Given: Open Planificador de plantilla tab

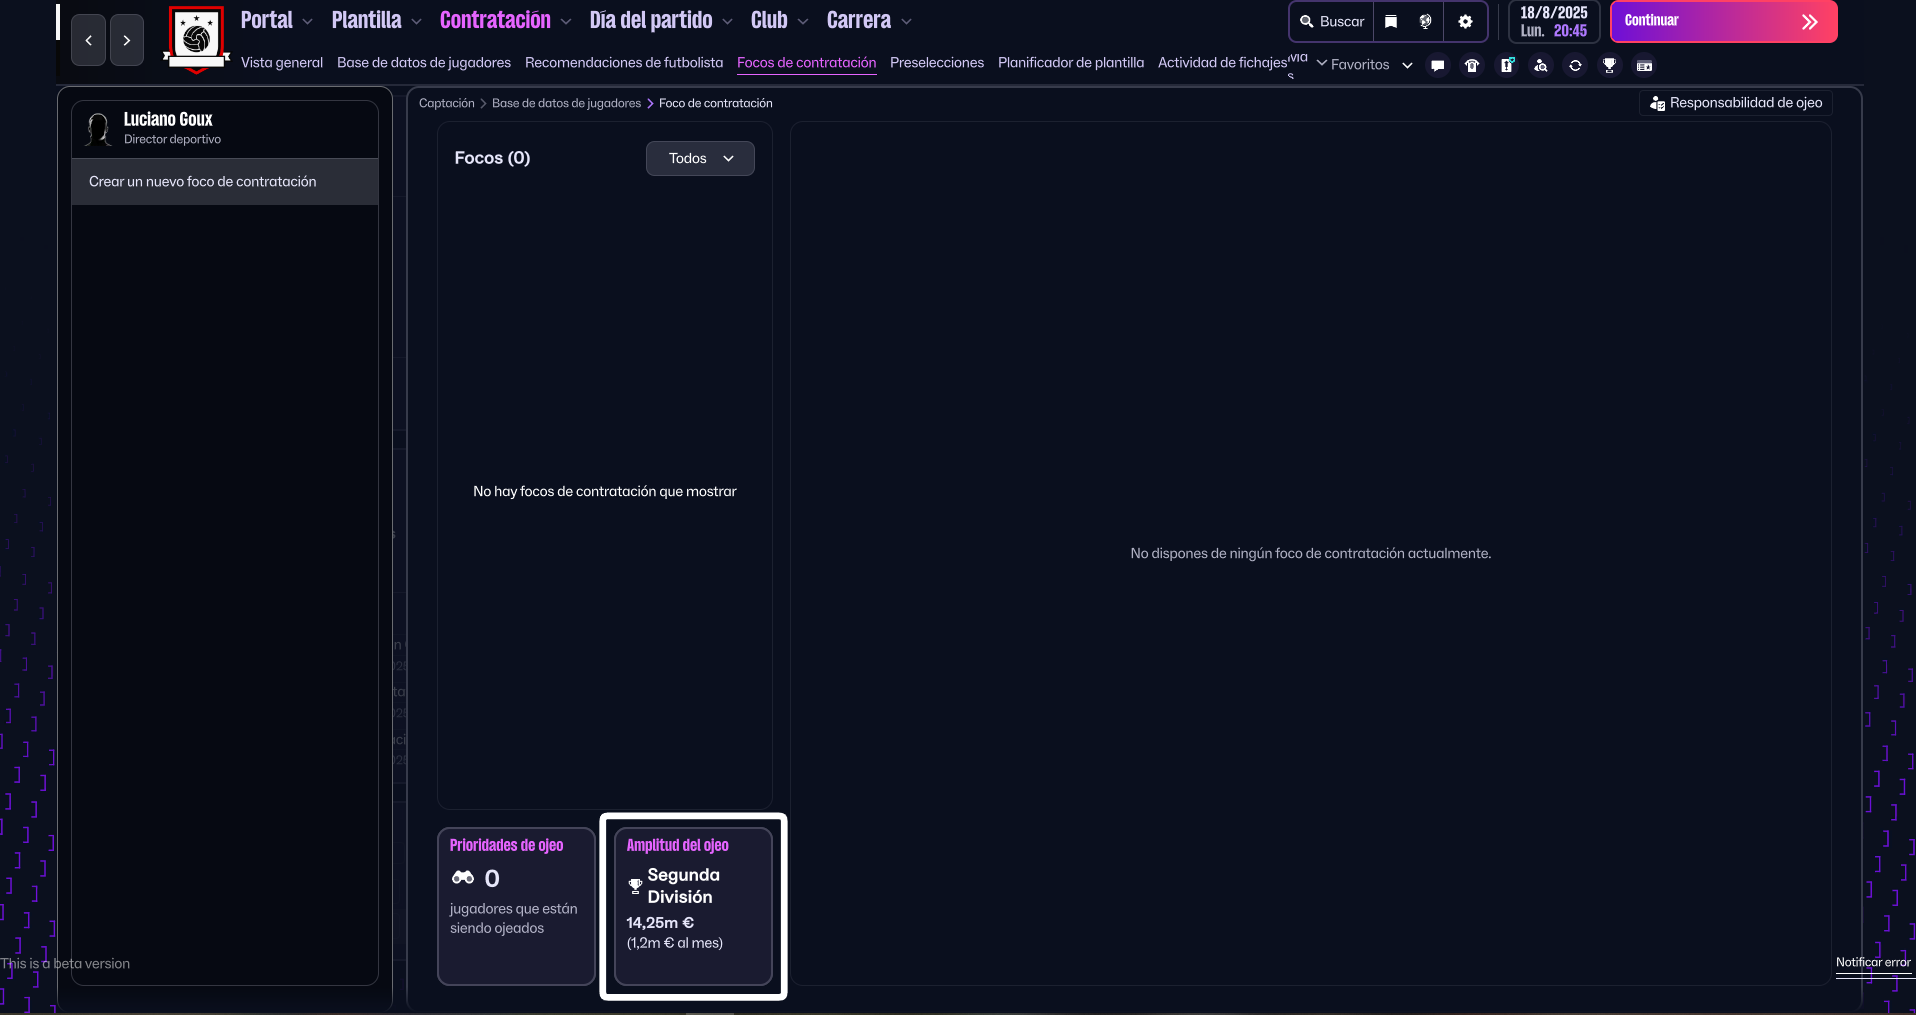Looking at the screenshot, I should [1071, 63].
